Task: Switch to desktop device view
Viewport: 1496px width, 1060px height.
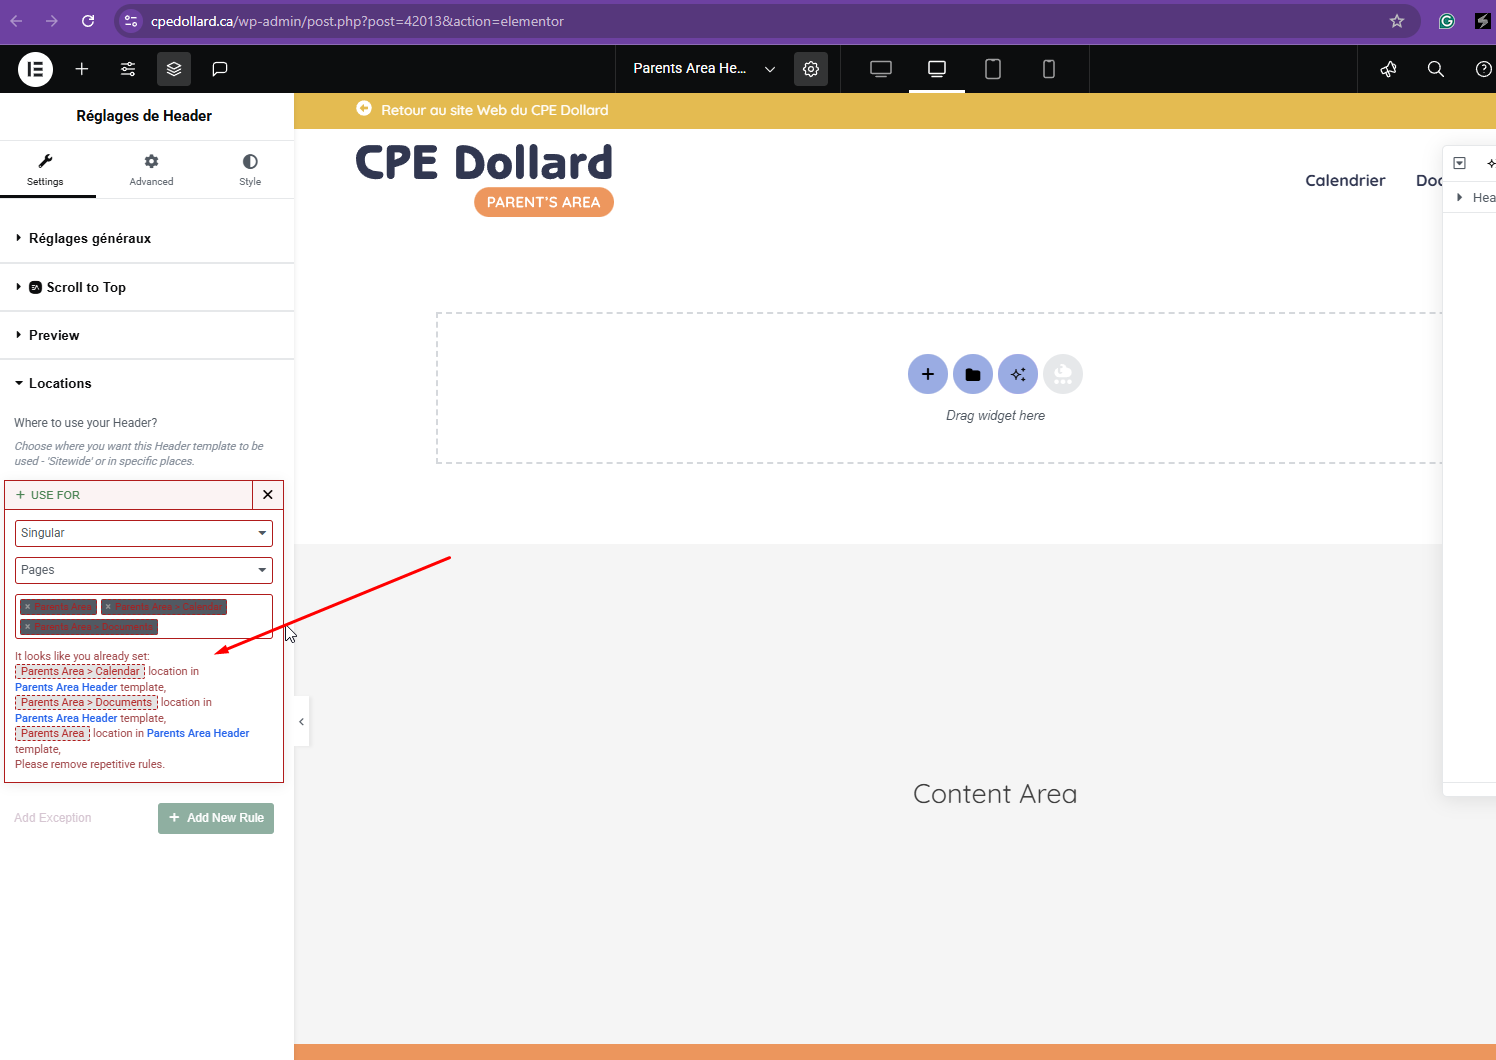Action: 881,69
